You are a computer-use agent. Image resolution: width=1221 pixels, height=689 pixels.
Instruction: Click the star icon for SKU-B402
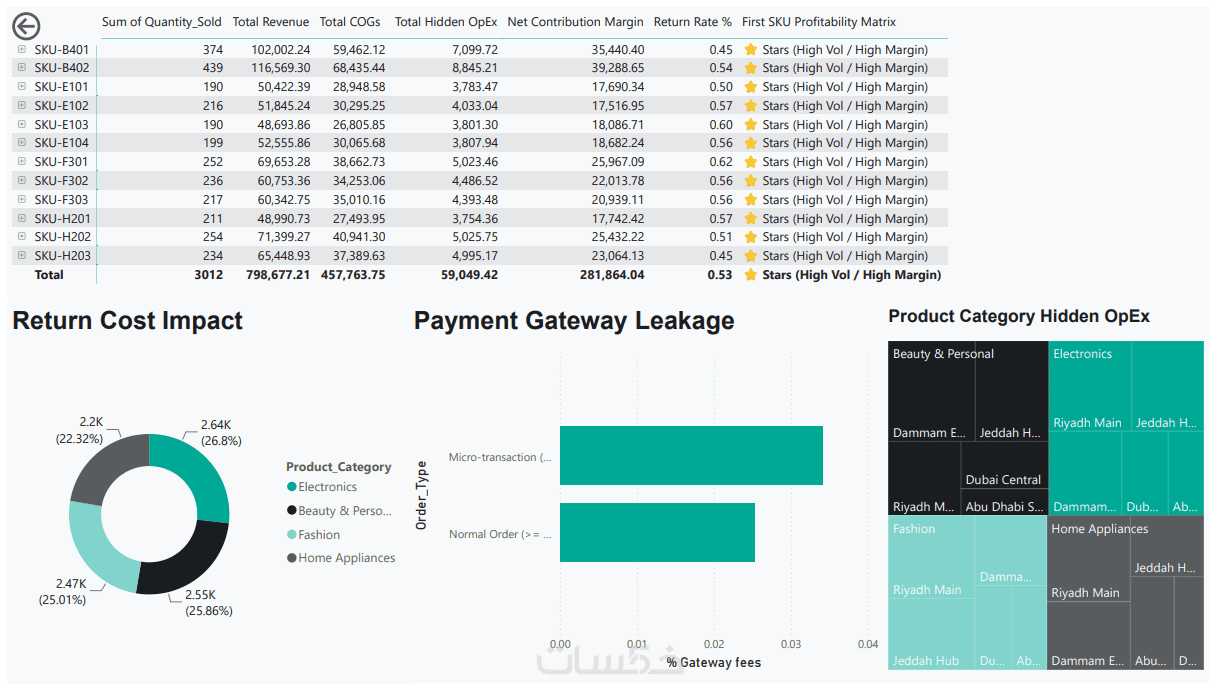coord(751,68)
